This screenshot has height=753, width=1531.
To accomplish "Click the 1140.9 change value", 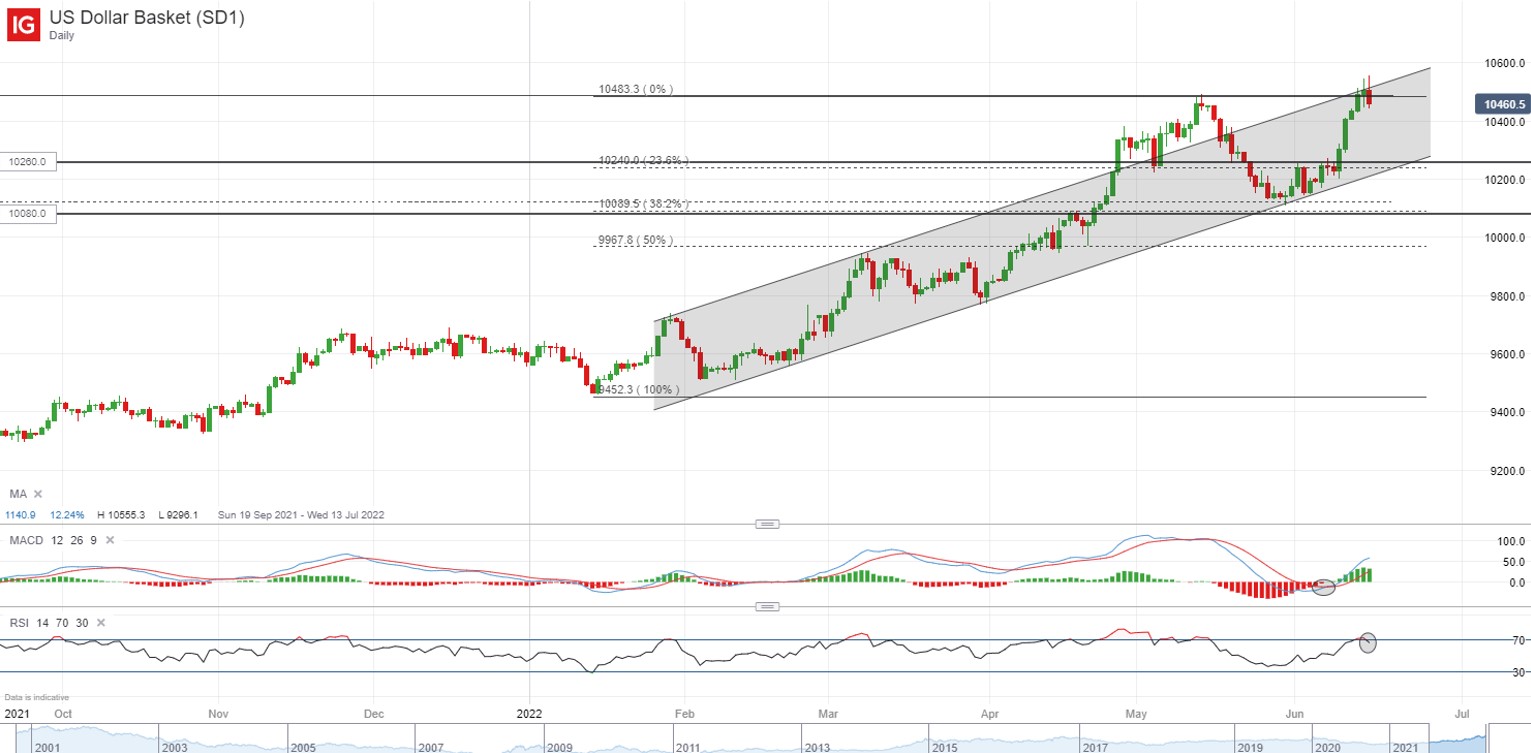I will (x=20, y=515).
